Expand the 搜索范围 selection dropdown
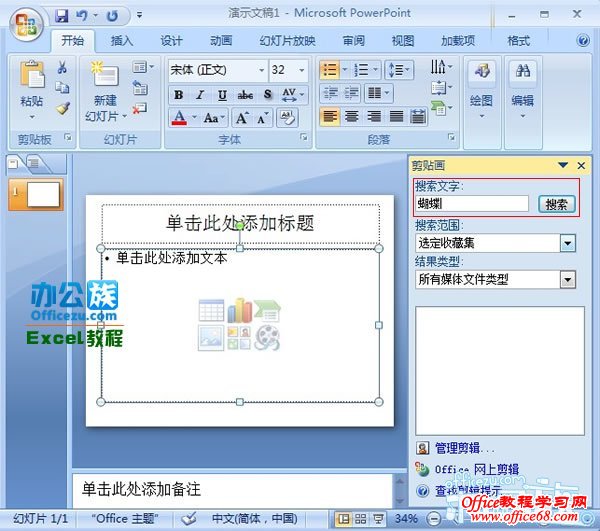The image size is (600, 531). 567,243
